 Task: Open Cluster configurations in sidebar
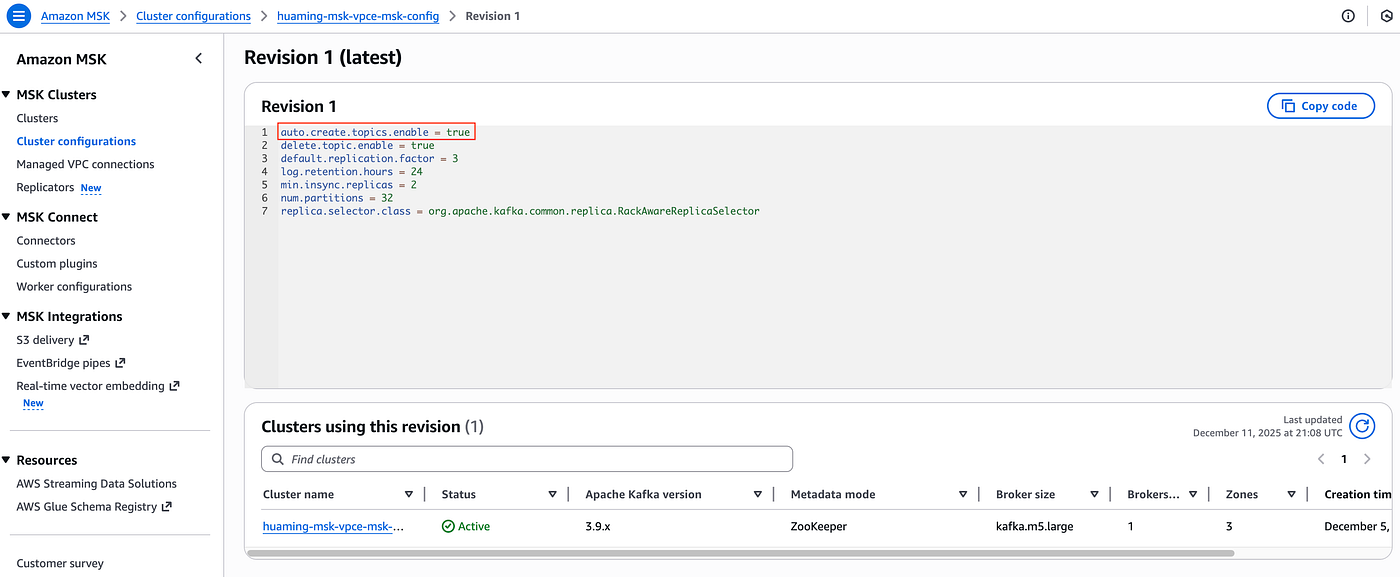click(x=76, y=141)
